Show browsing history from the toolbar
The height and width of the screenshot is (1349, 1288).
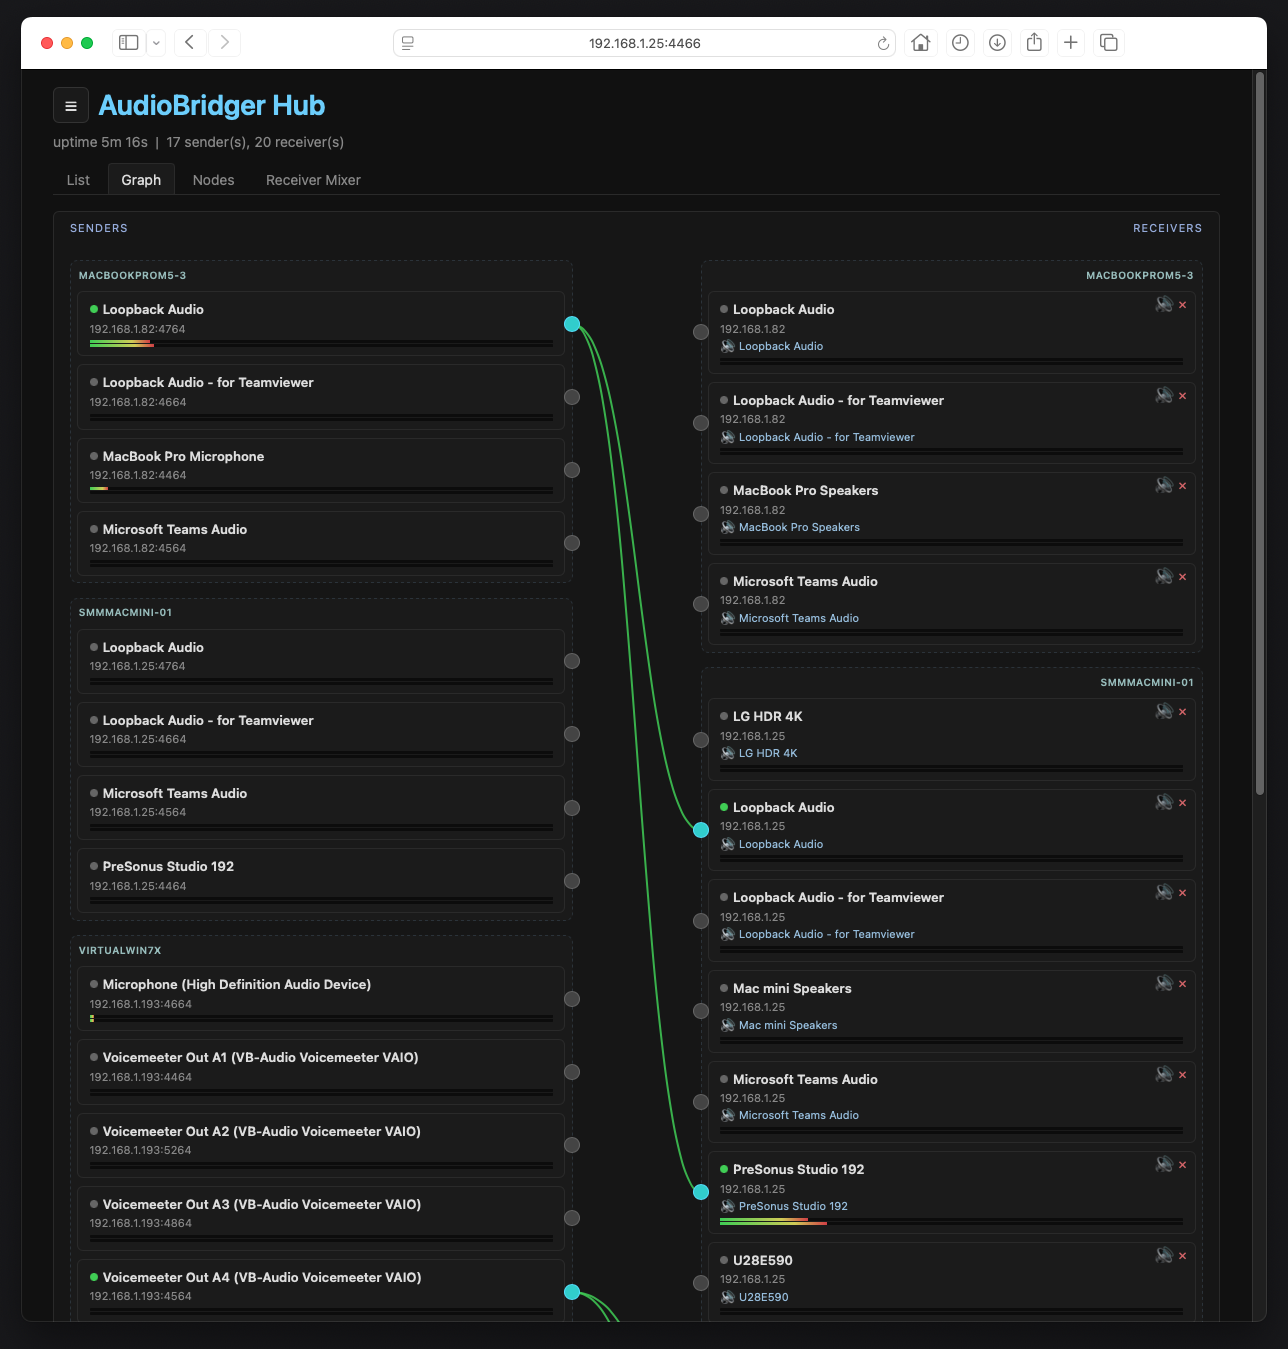pyautogui.click(x=960, y=42)
